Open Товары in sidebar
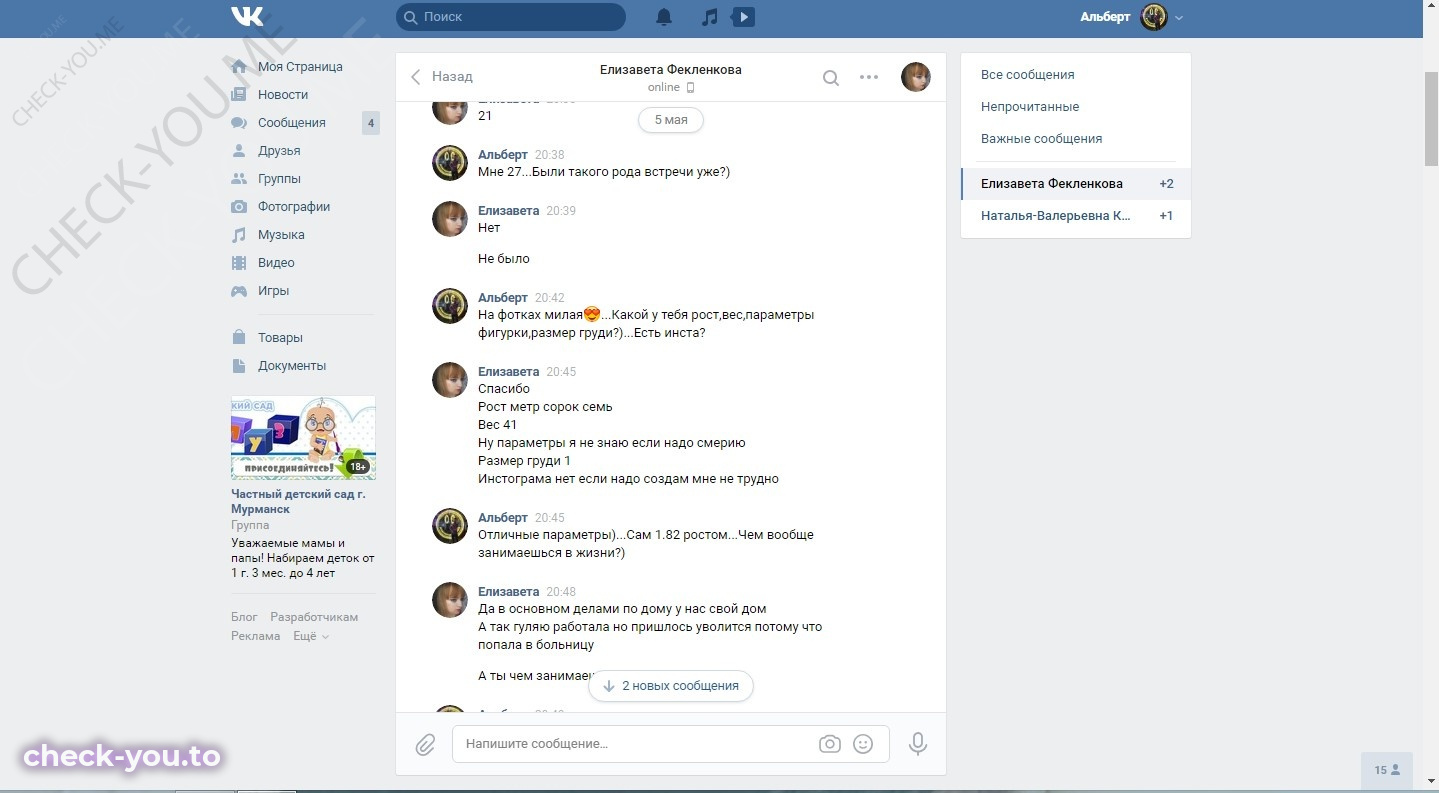Image resolution: width=1439 pixels, height=793 pixels. 280,338
